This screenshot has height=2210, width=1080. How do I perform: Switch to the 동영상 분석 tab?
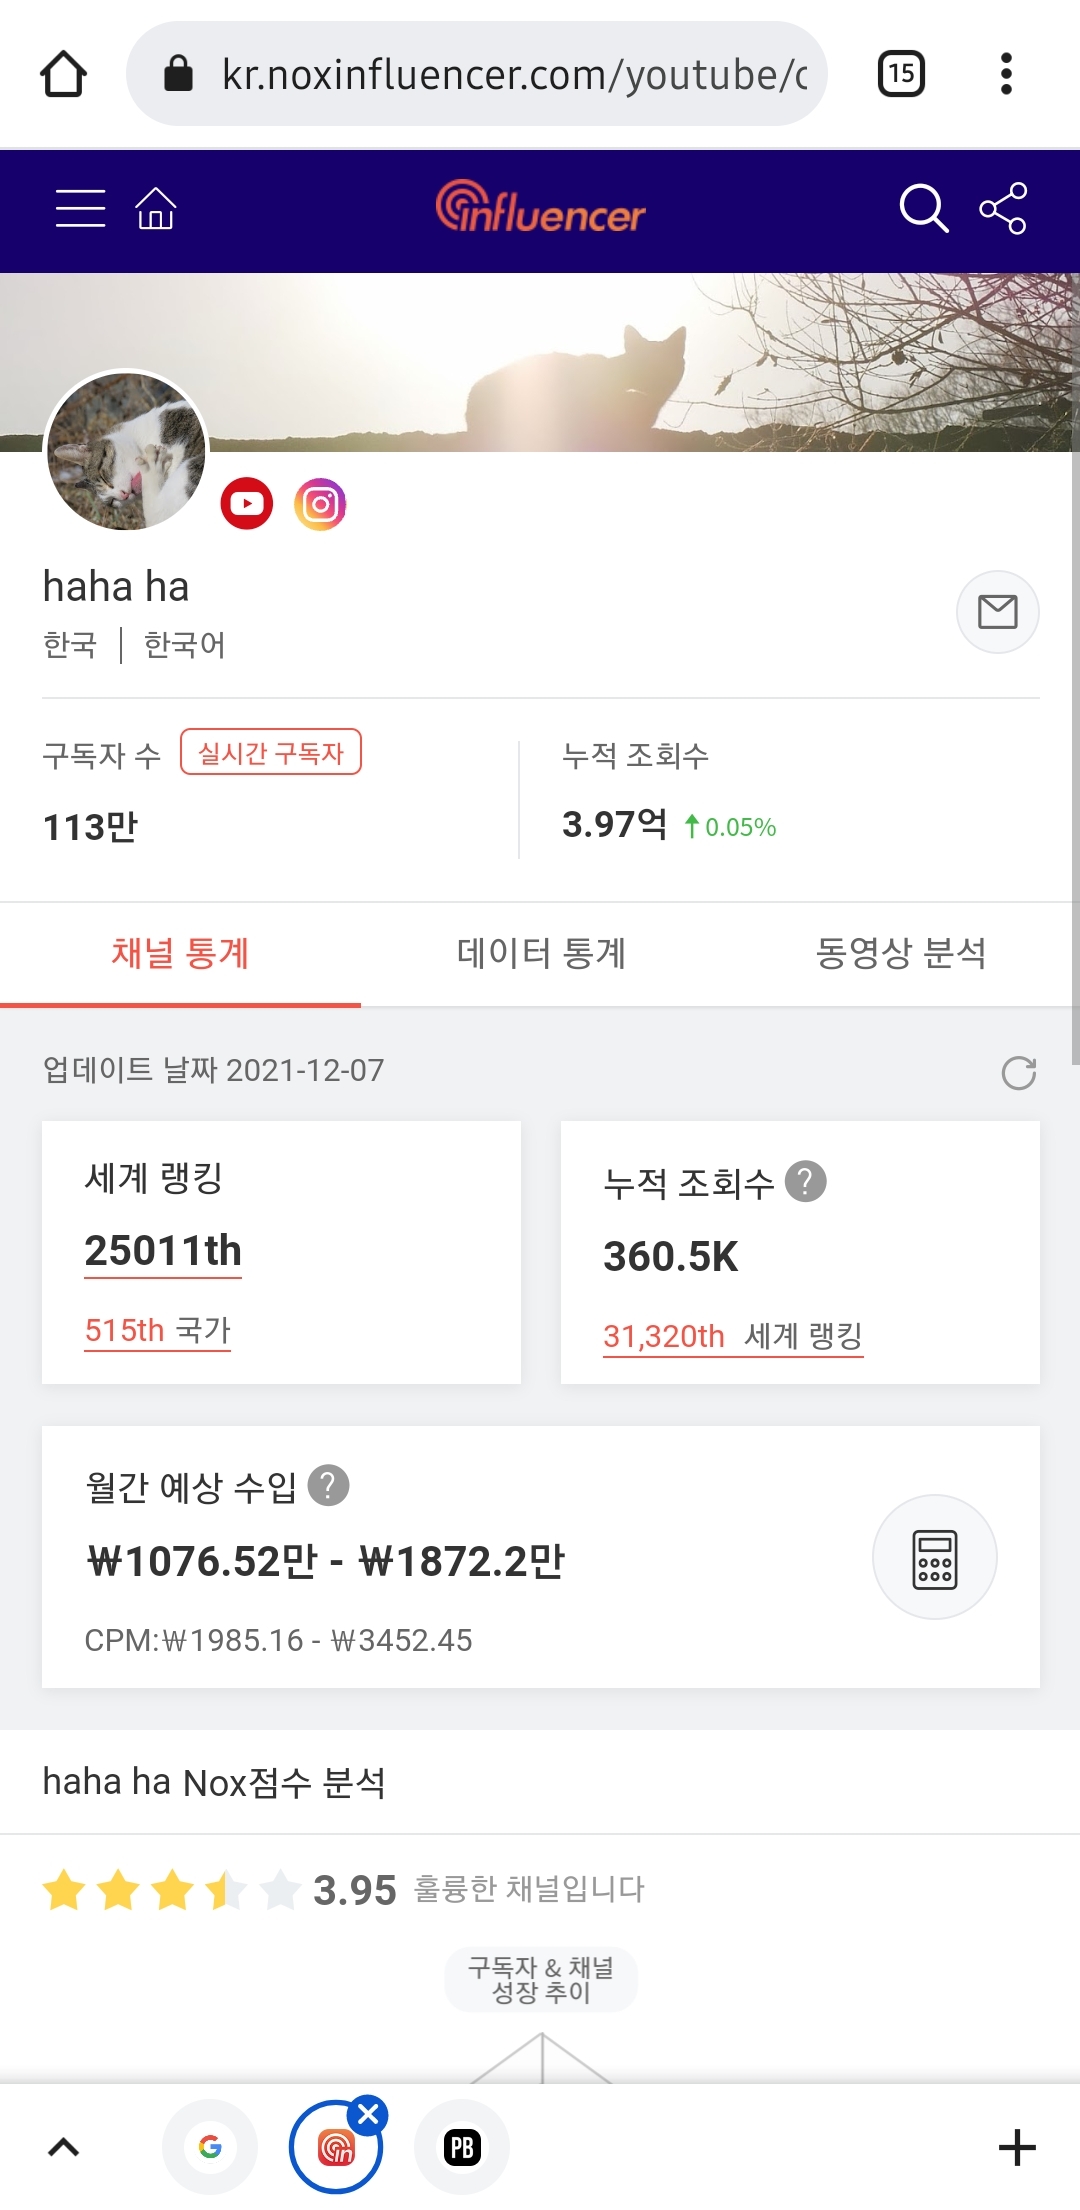pyautogui.click(x=900, y=953)
